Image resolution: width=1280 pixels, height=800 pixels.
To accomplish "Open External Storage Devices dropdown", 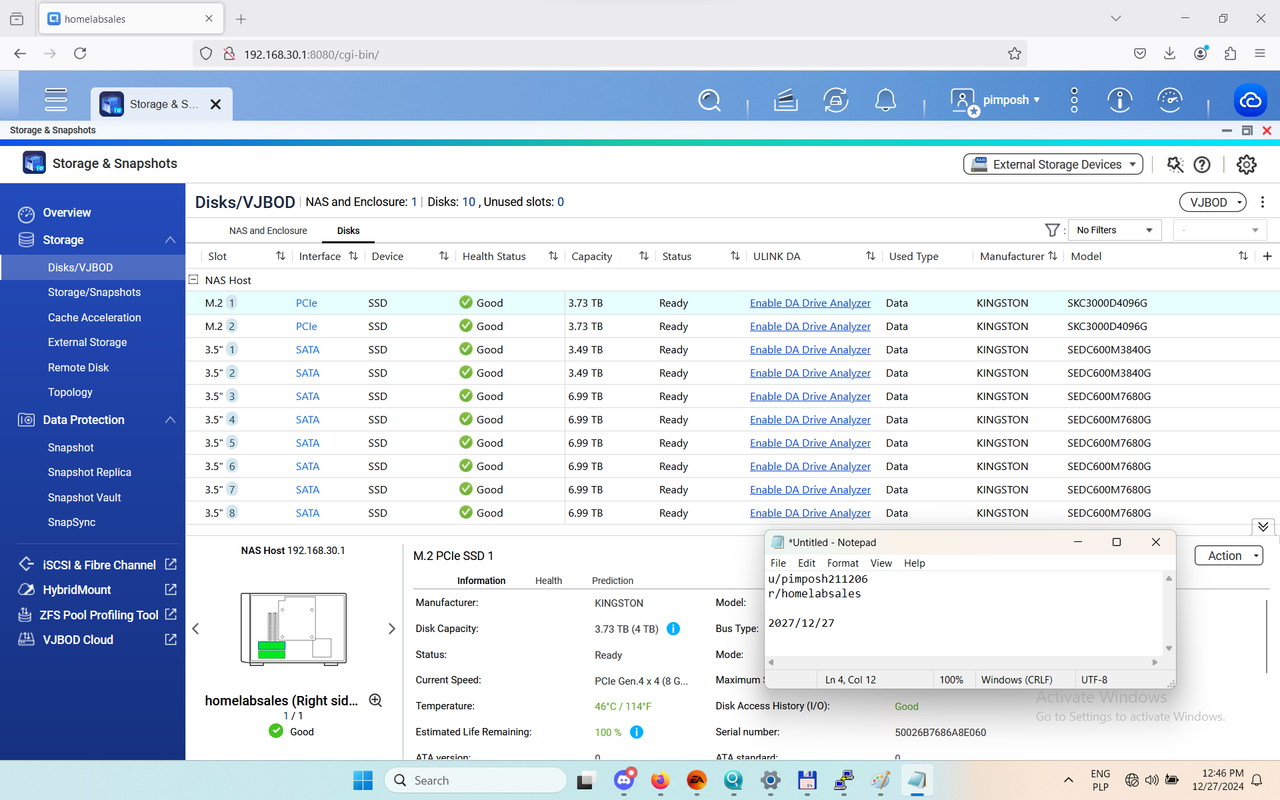I will coord(1053,164).
